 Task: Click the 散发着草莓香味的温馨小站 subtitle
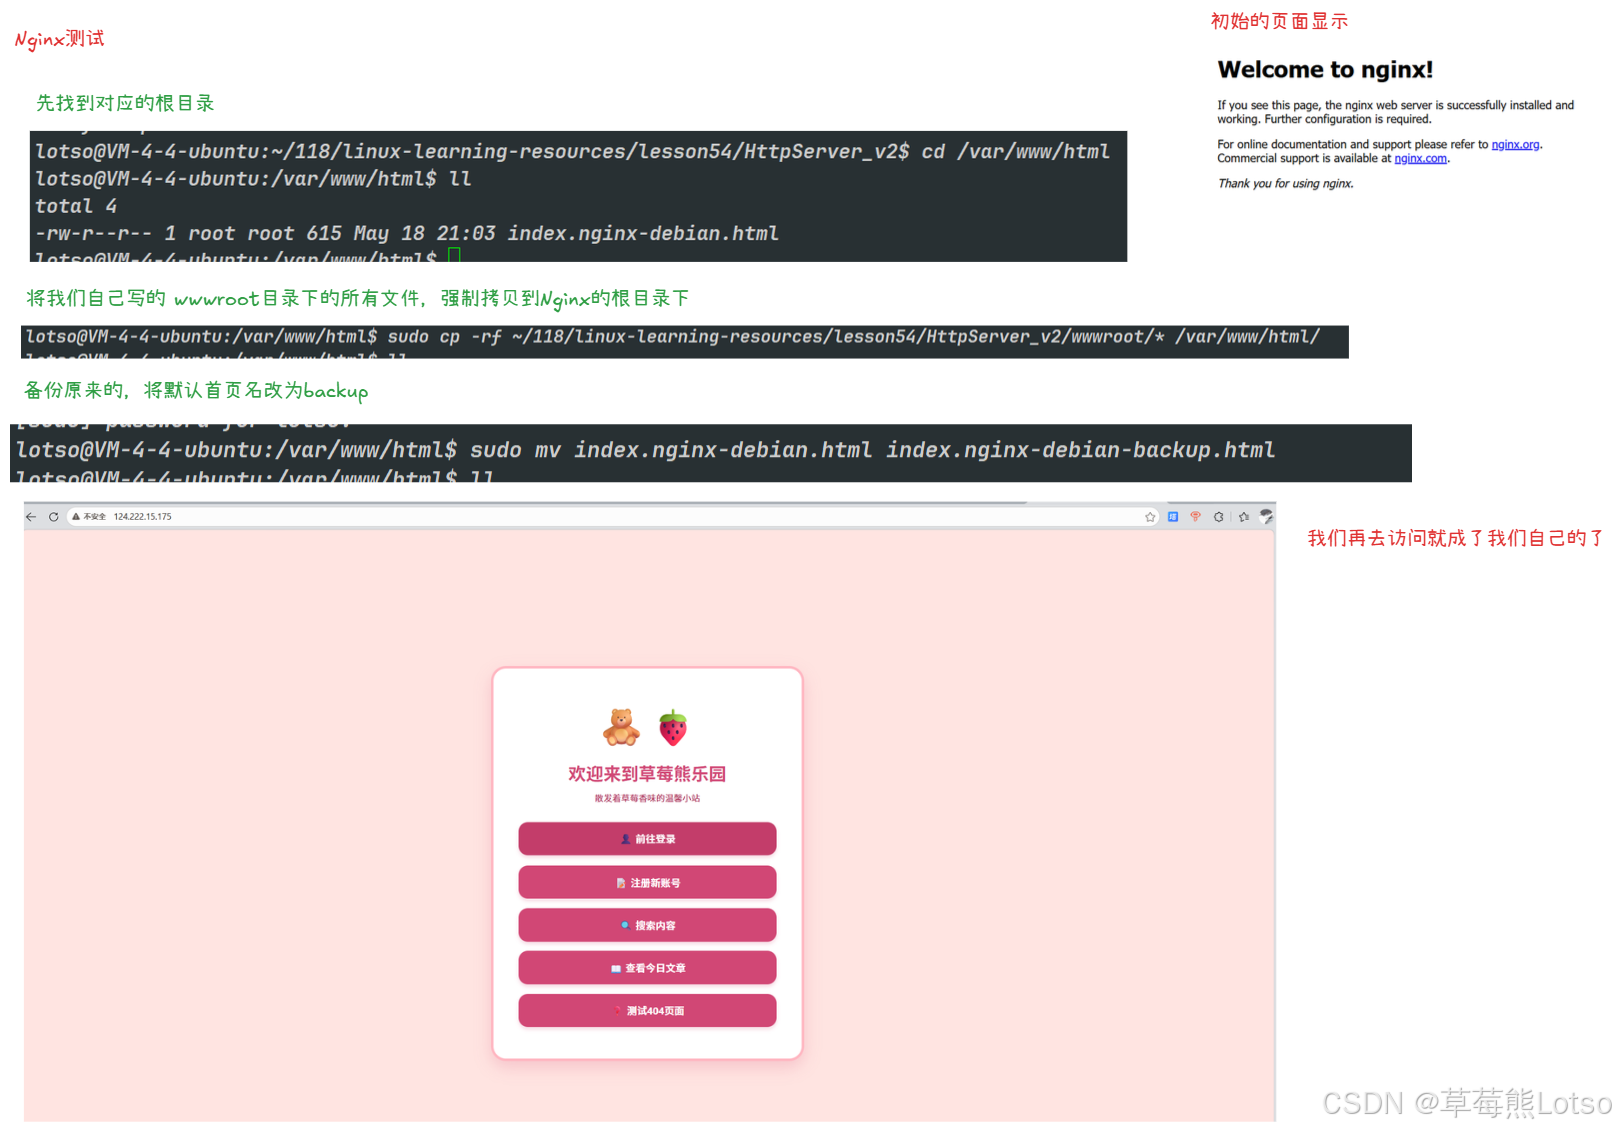coord(647,798)
